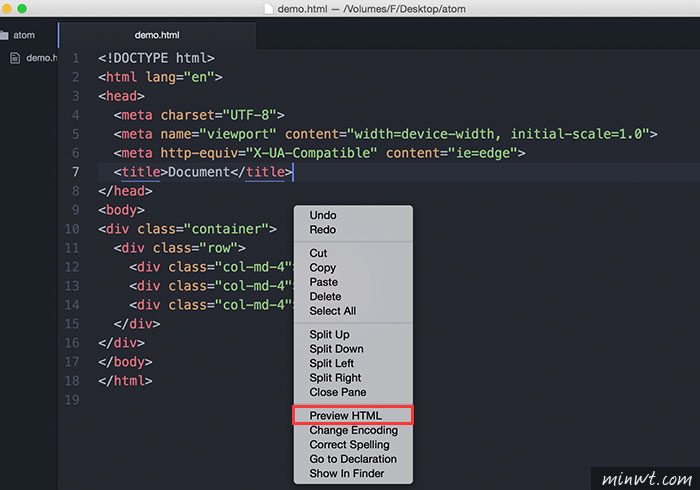Click the green zoom window button
700x490 pixels.
tap(21, 8)
